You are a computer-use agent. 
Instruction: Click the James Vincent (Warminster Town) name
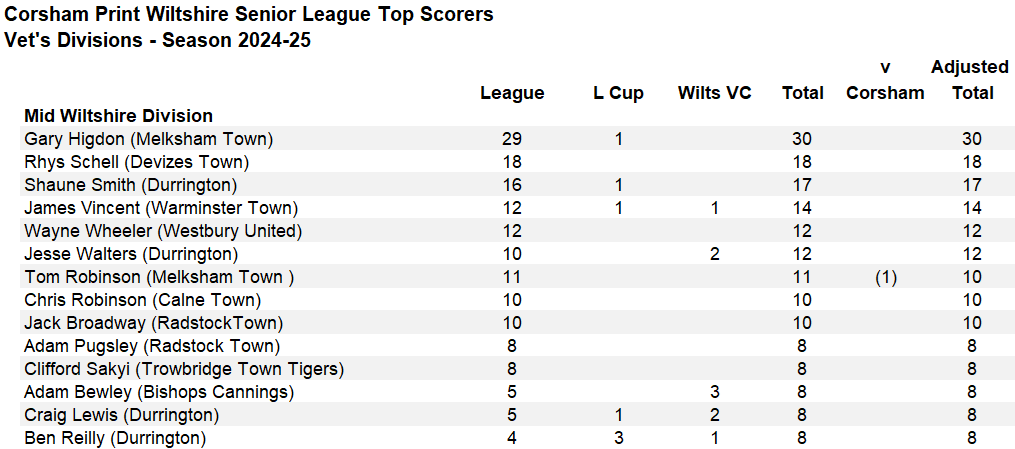161,208
